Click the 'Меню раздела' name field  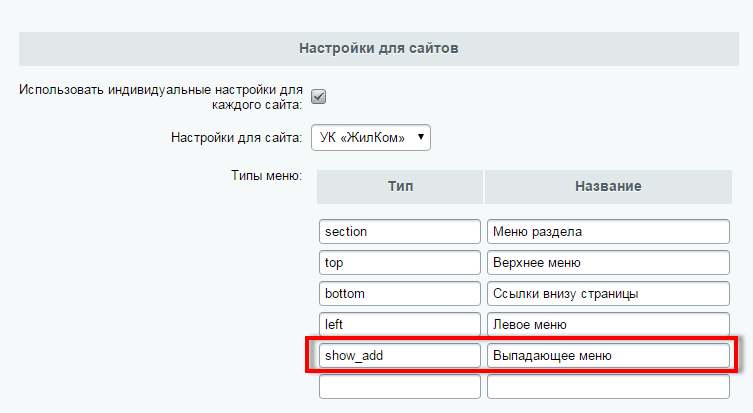tap(608, 231)
